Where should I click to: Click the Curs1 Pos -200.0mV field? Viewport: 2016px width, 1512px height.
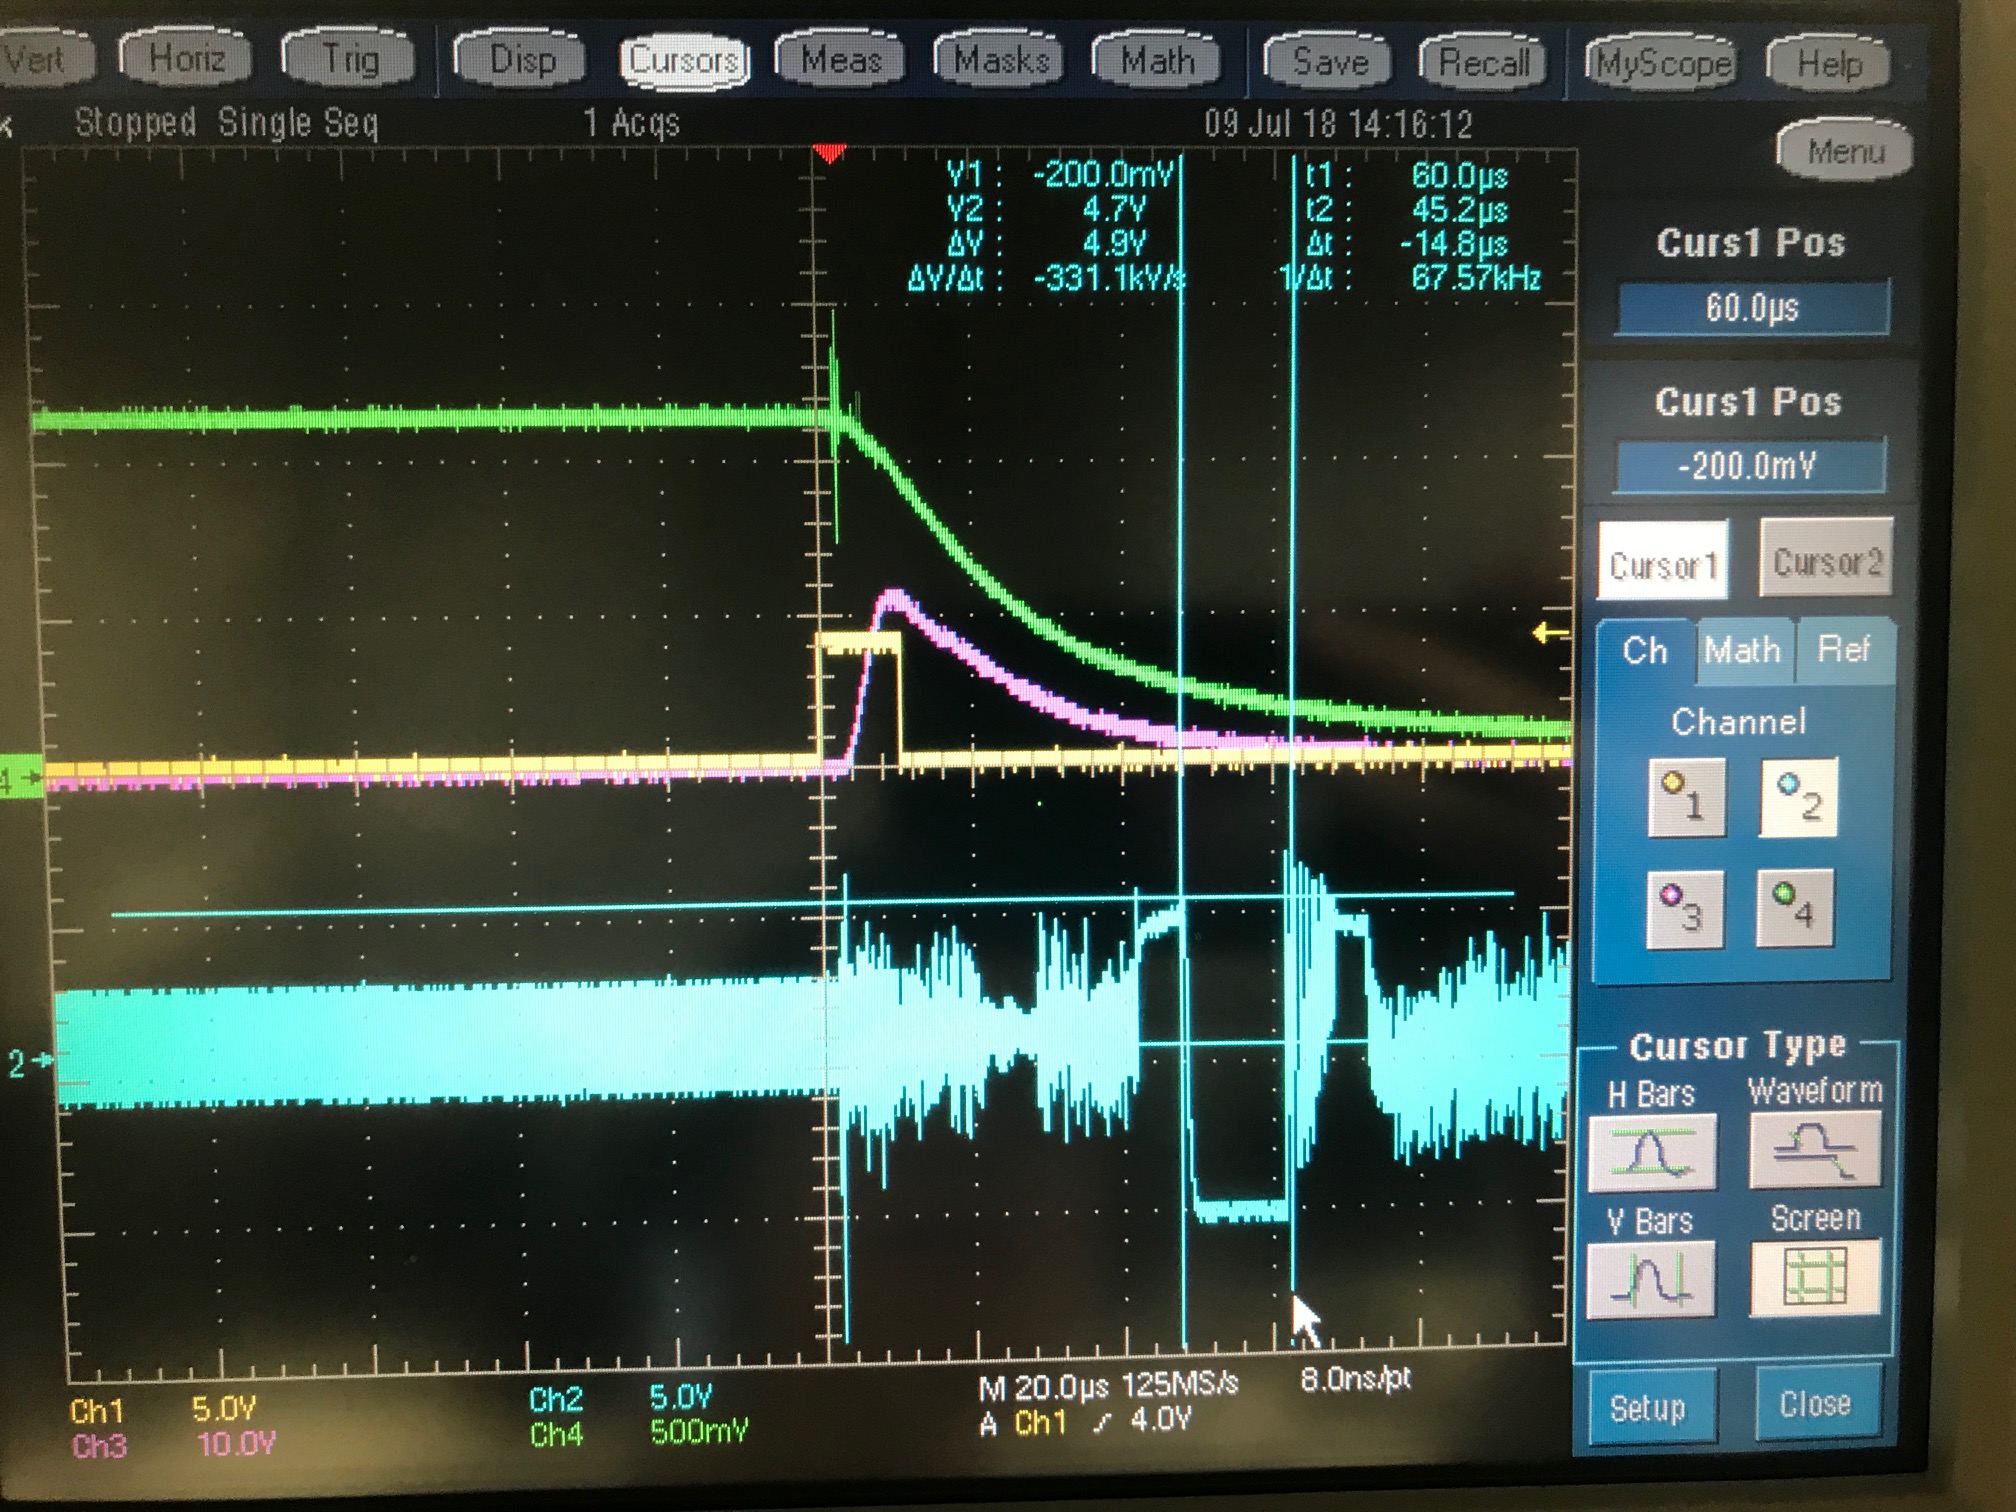(1748, 466)
